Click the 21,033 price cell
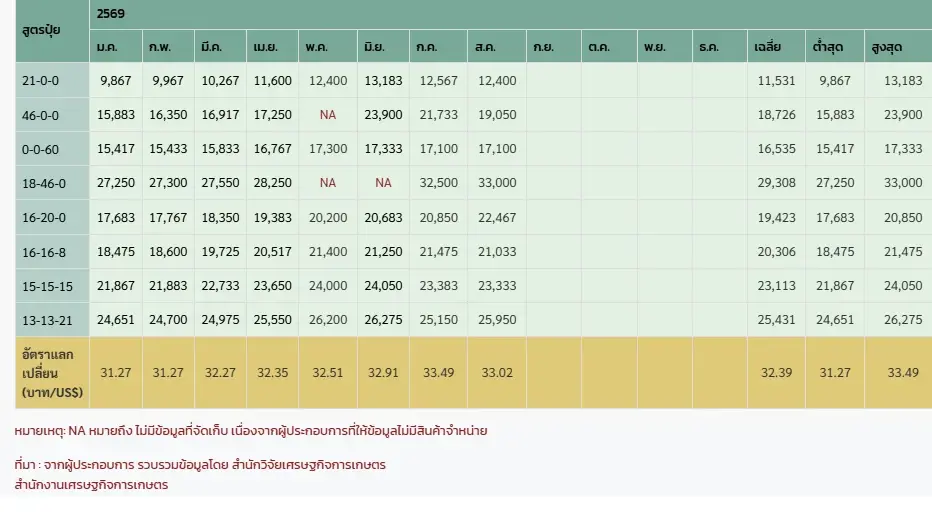This screenshot has width=932, height=515. coord(498,252)
